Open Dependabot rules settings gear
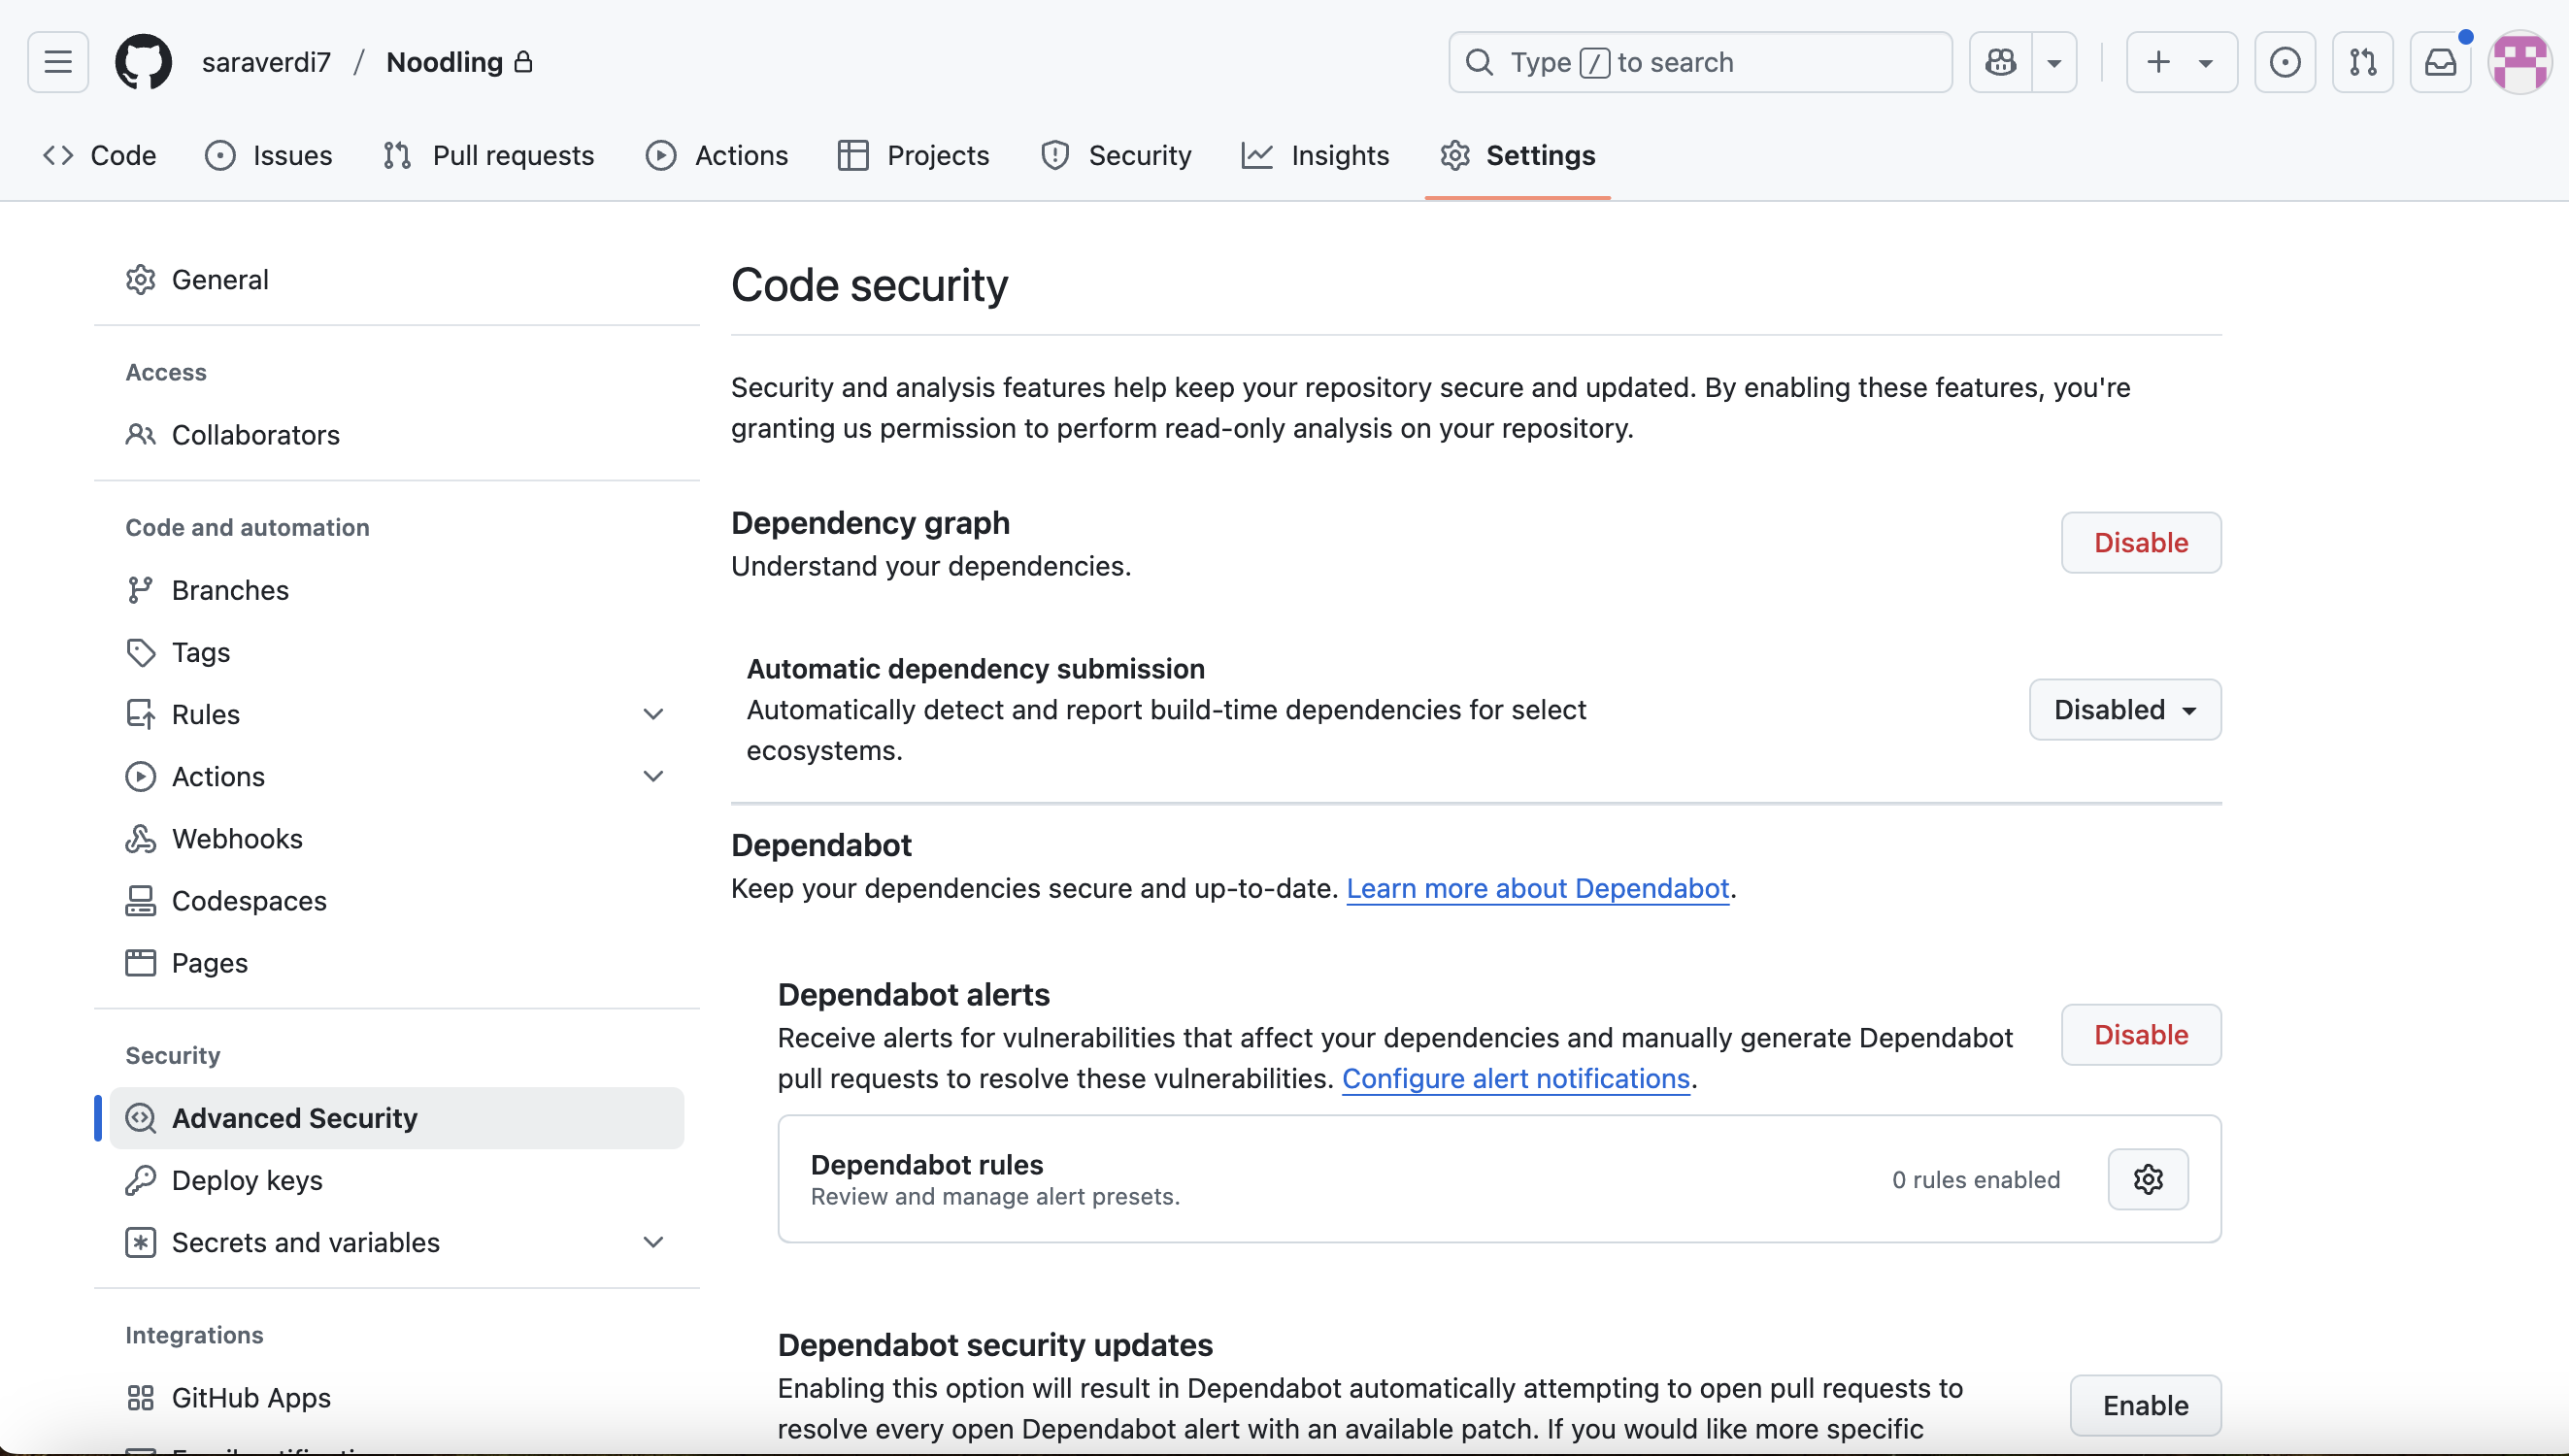This screenshot has width=2569, height=1456. [x=2148, y=1178]
